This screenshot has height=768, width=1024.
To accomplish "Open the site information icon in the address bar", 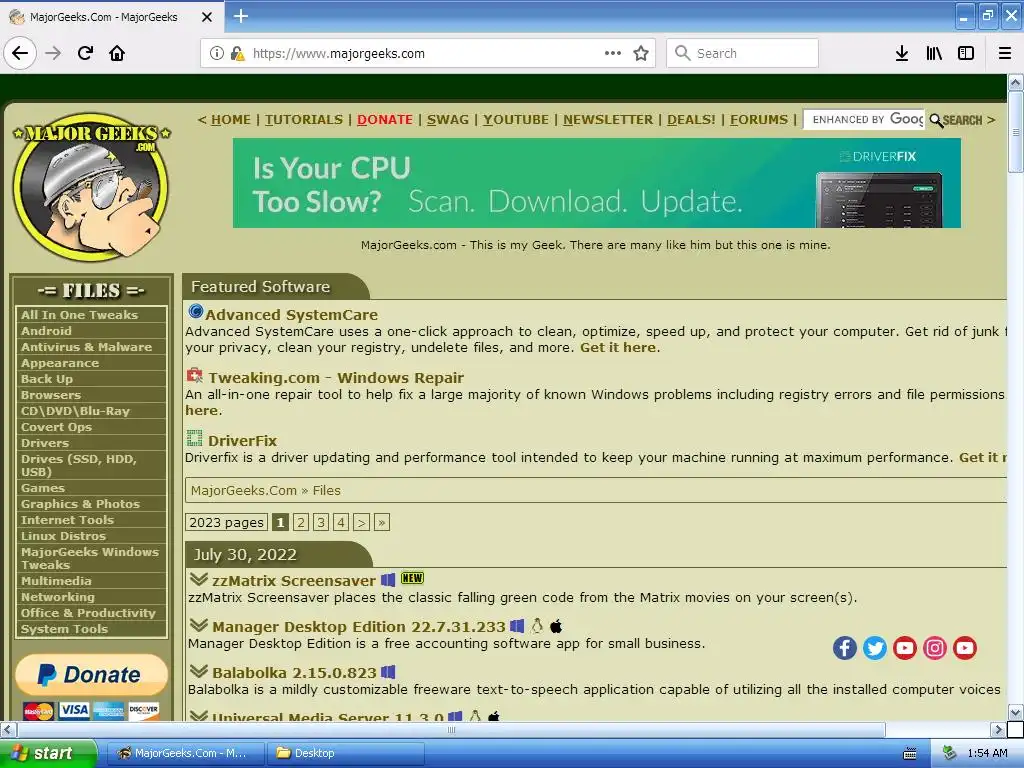I will click(x=216, y=53).
